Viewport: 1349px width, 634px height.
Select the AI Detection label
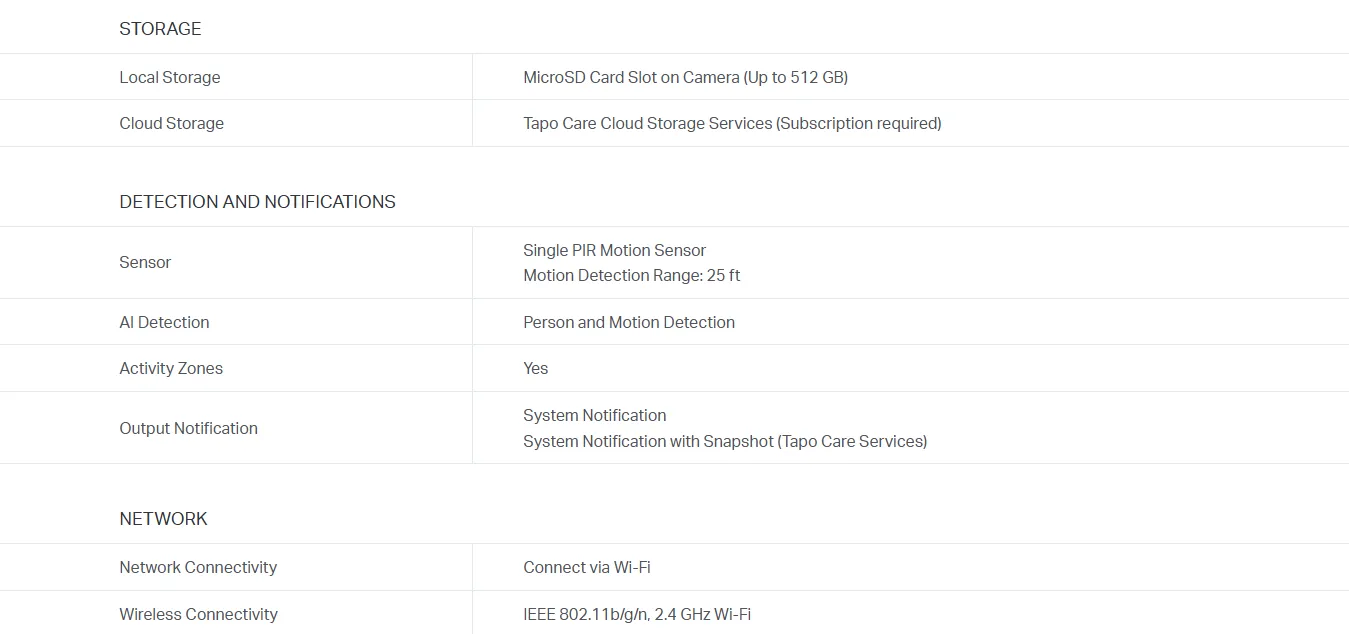(x=164, y=322)
